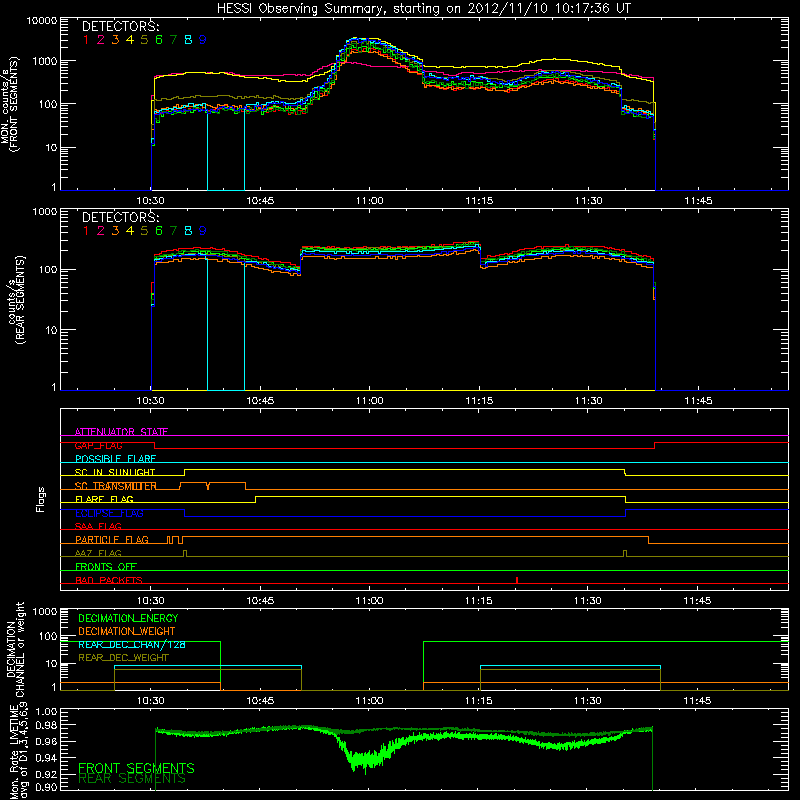This screenshot has width=800, height=800.
Task: Select the DETECTORS: legend heading in front segments plot
Action: (120, 27)
